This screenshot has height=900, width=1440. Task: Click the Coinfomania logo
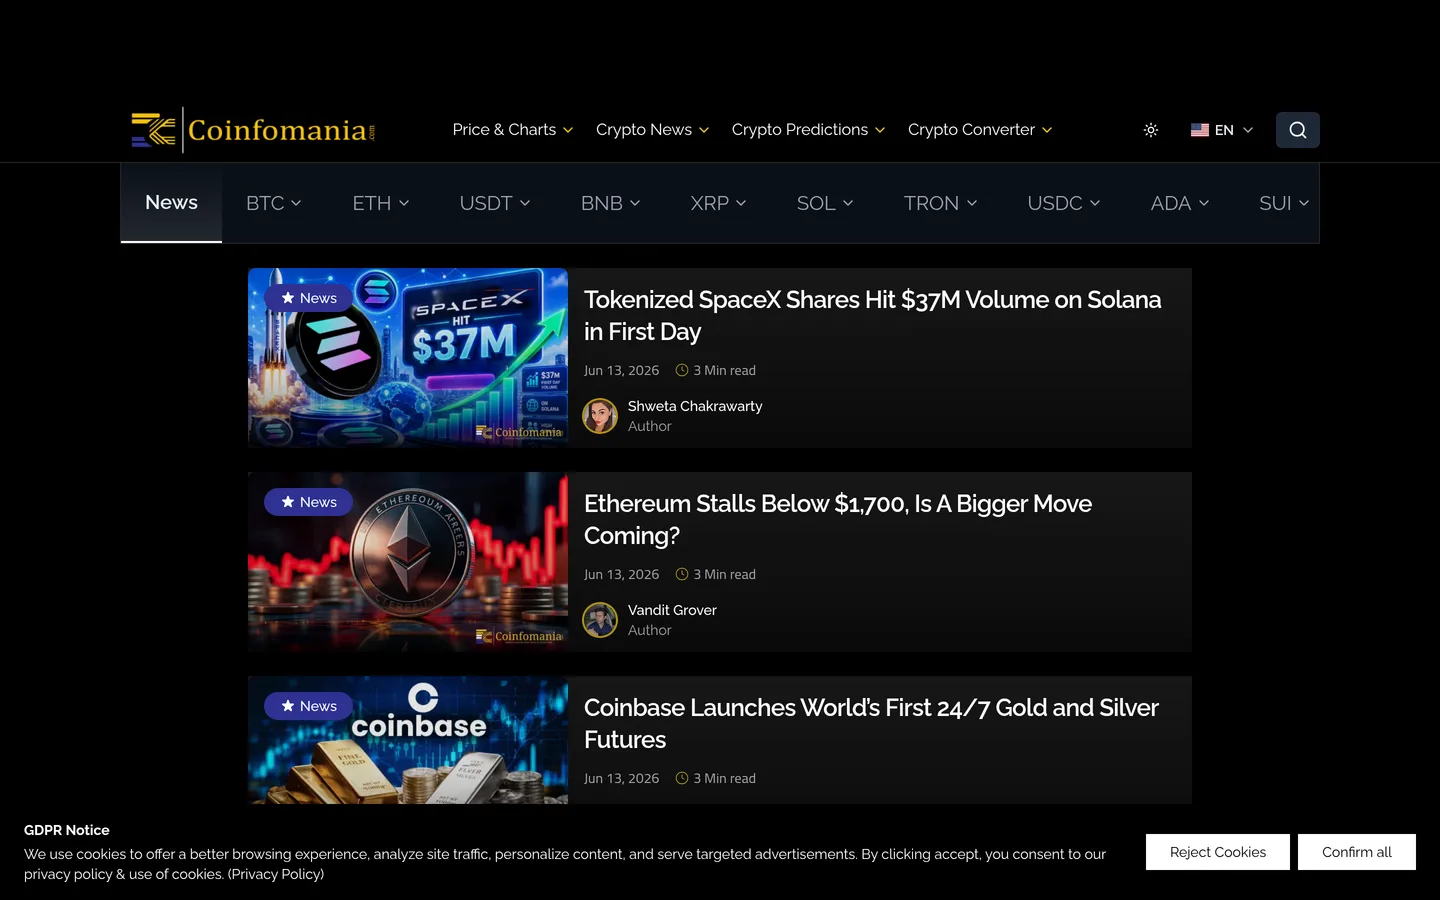253,130
